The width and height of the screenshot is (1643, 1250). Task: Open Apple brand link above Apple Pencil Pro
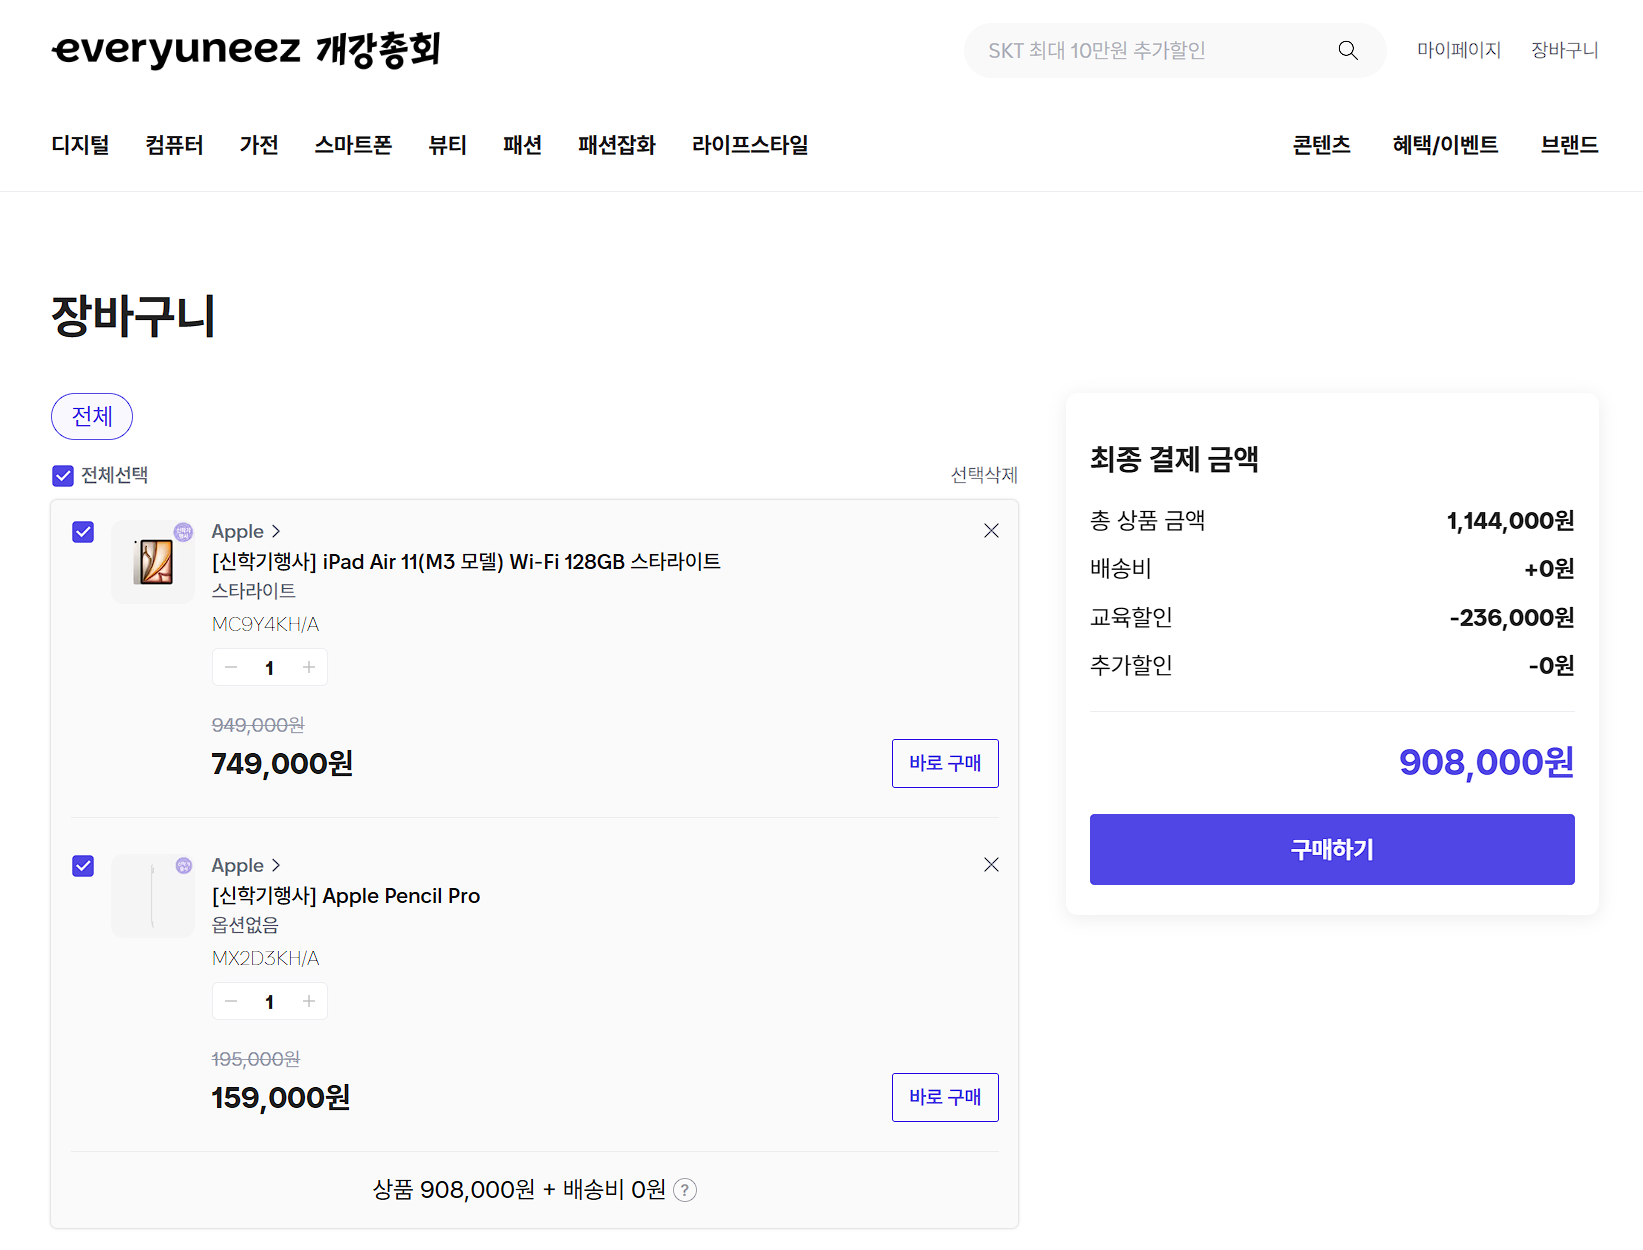(x=246, y=865)
